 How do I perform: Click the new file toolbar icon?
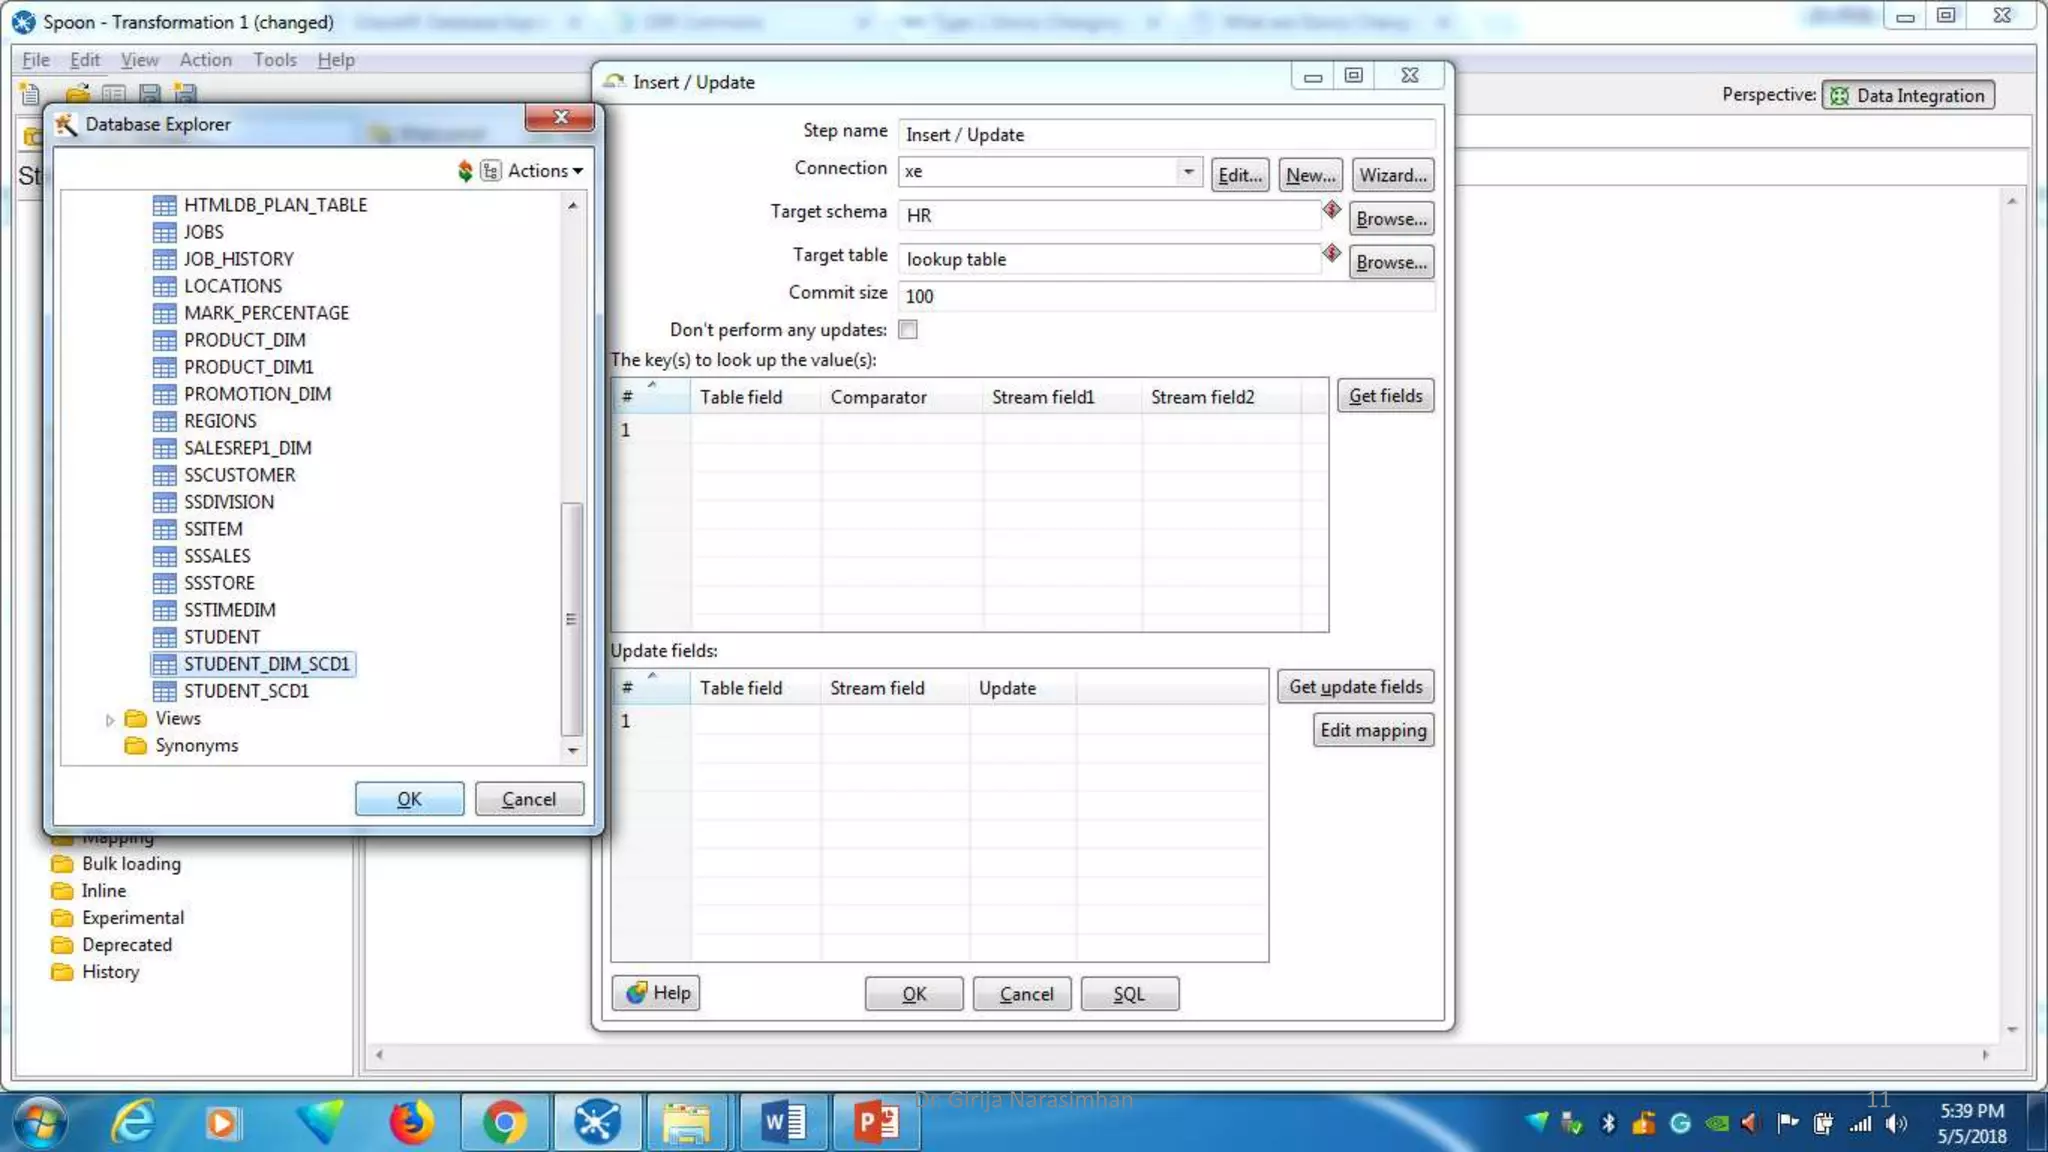coord(30,94)
